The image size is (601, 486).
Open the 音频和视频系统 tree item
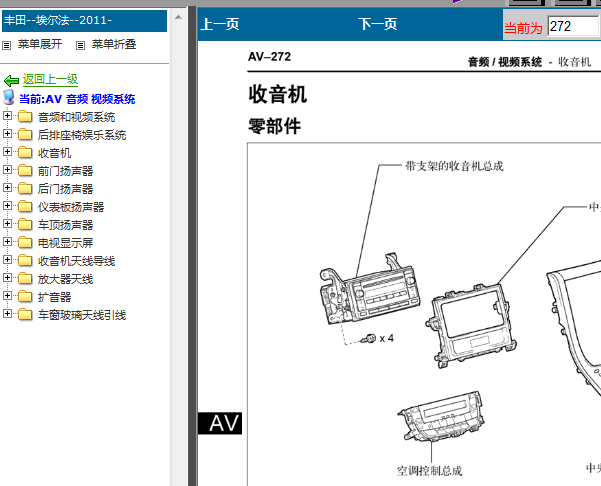[76, 117]
